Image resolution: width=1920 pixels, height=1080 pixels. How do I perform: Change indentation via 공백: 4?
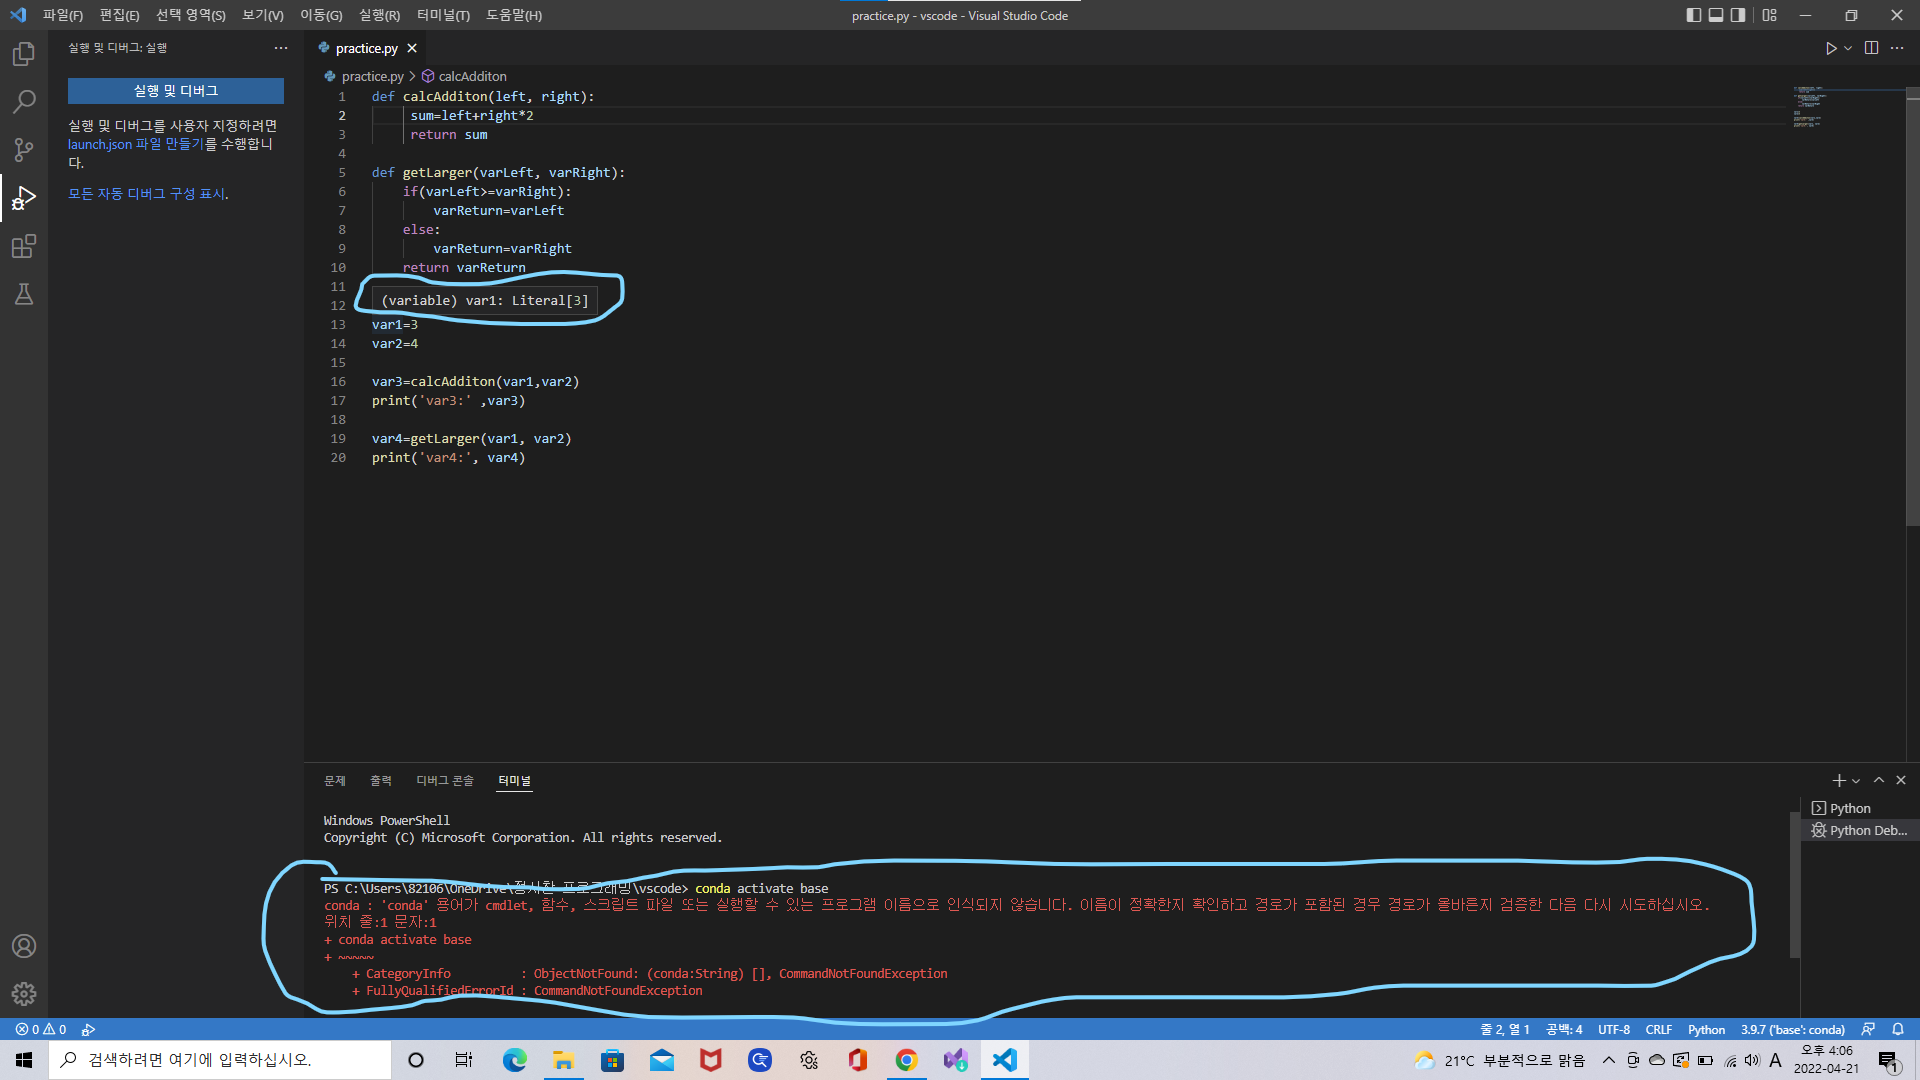point(1564,1029)
